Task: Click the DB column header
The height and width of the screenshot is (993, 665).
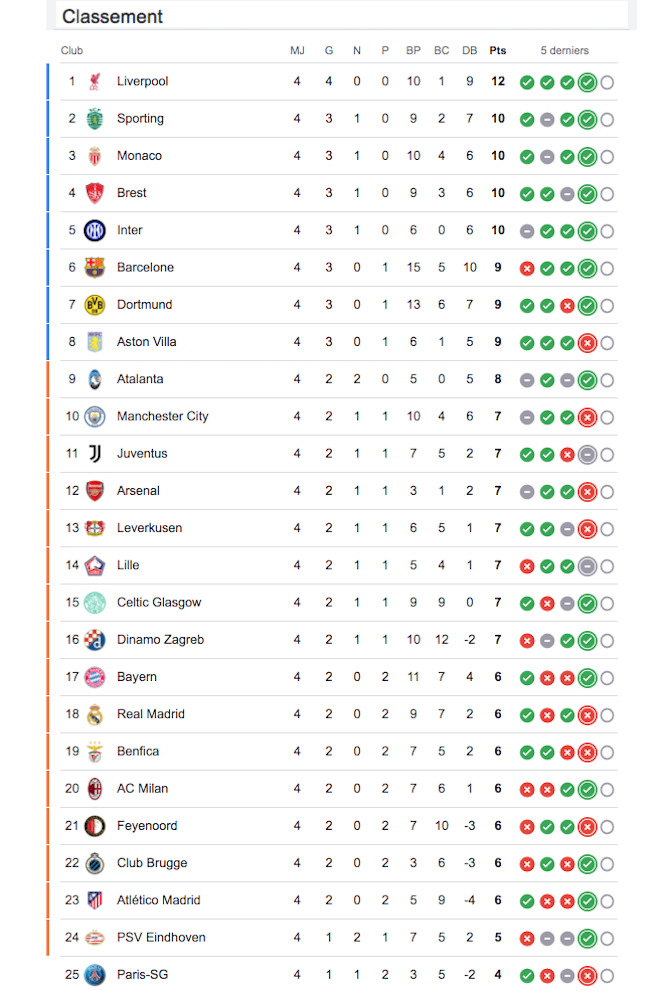Action: pos(469,50)
